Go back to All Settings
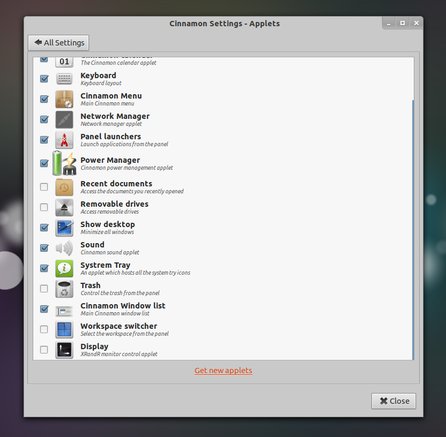This screenshot has height=437, width=446. pyautogui.click(x=59, y=43)
